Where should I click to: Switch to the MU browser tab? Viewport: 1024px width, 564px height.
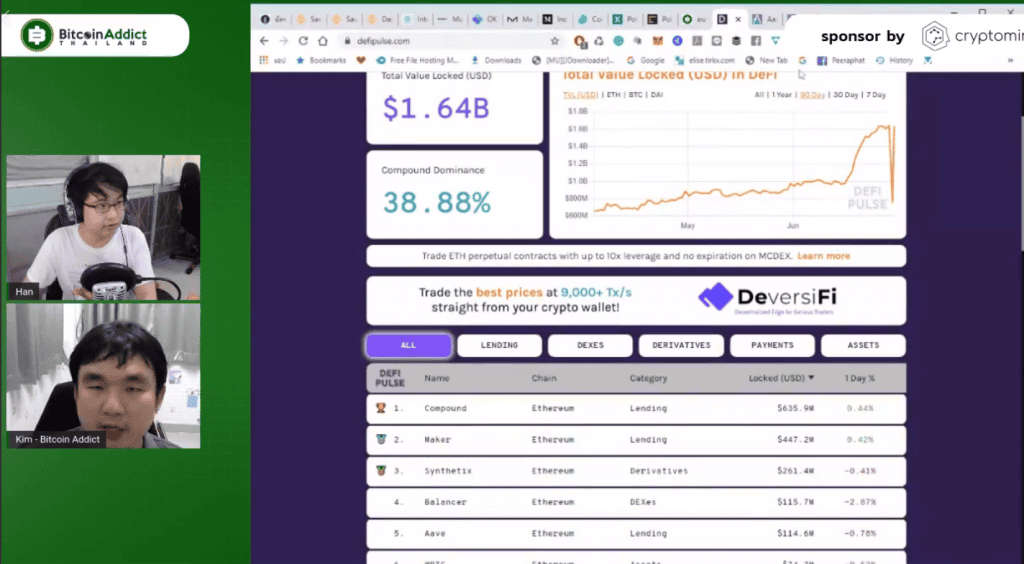[x=451, y=20]
